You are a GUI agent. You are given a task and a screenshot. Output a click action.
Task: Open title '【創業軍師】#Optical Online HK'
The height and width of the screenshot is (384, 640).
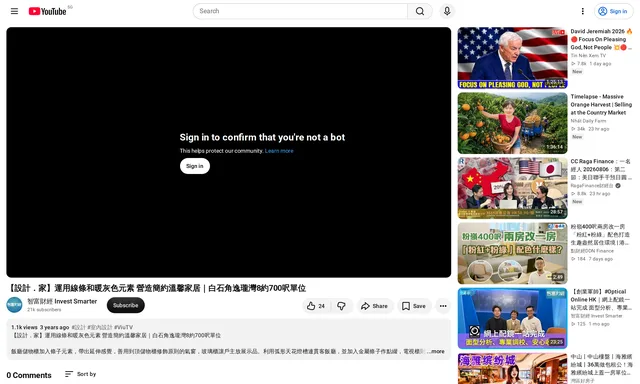(601, 300)
